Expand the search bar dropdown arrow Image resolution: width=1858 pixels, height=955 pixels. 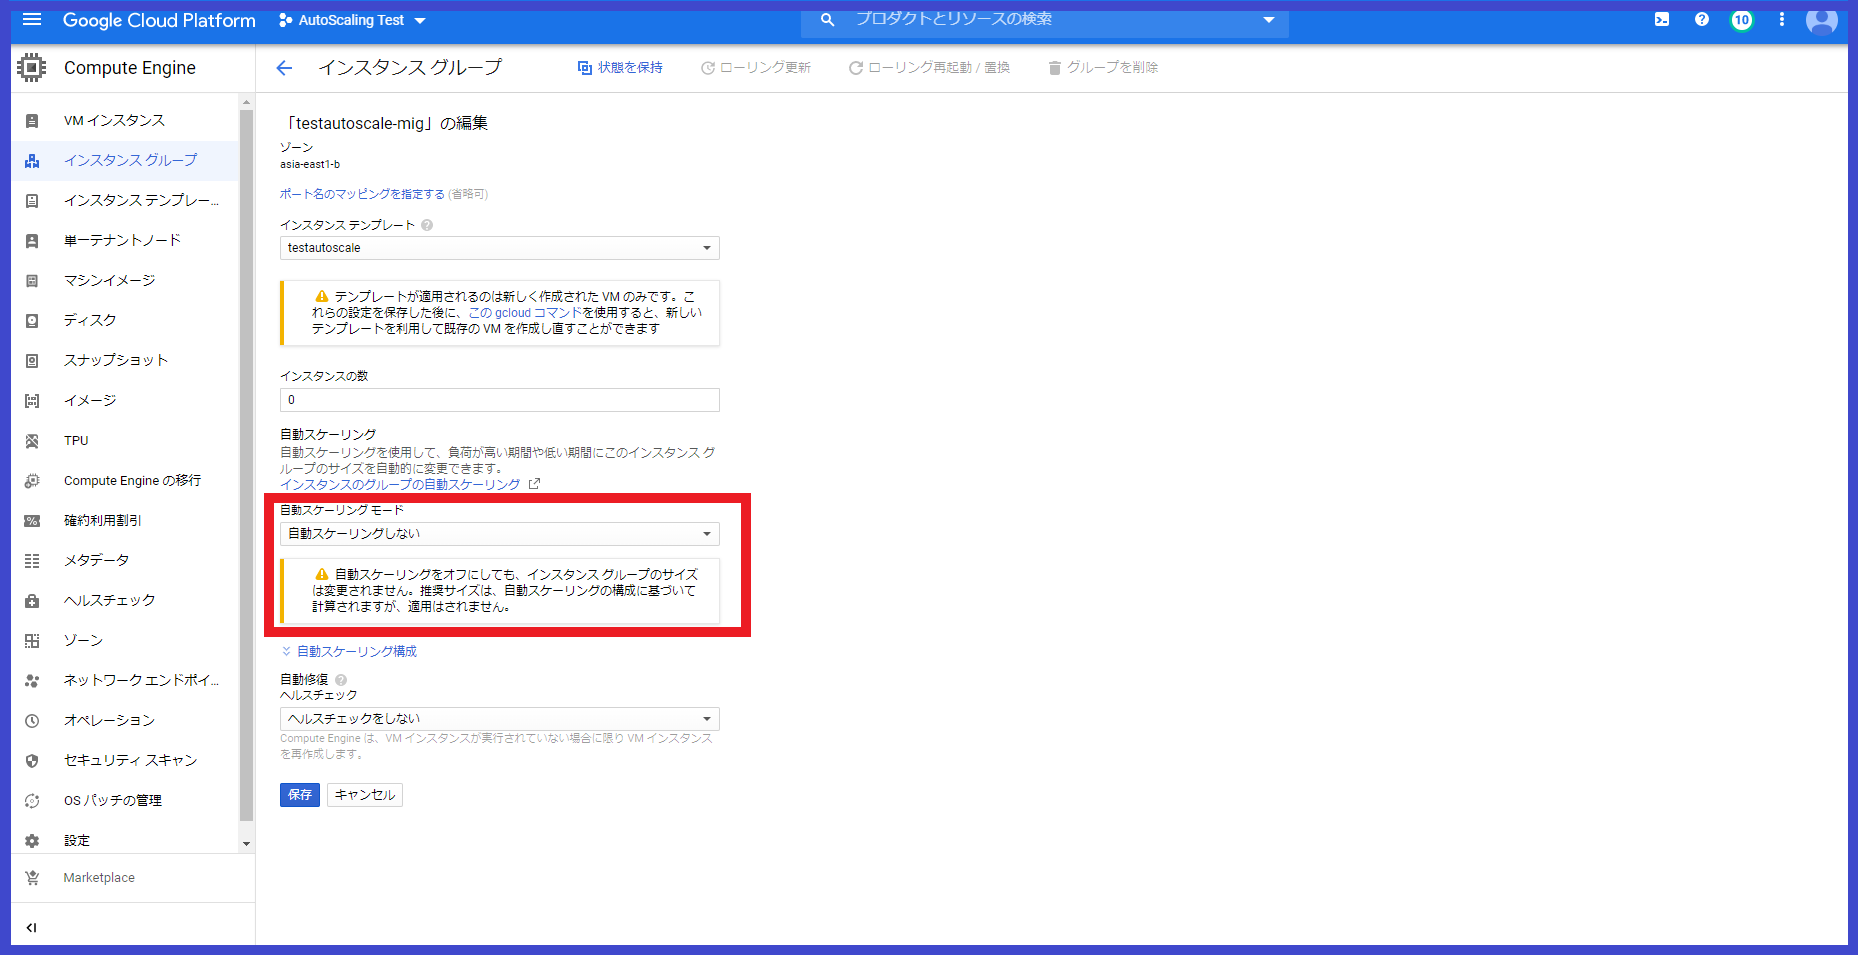[x=1269, y=20]
